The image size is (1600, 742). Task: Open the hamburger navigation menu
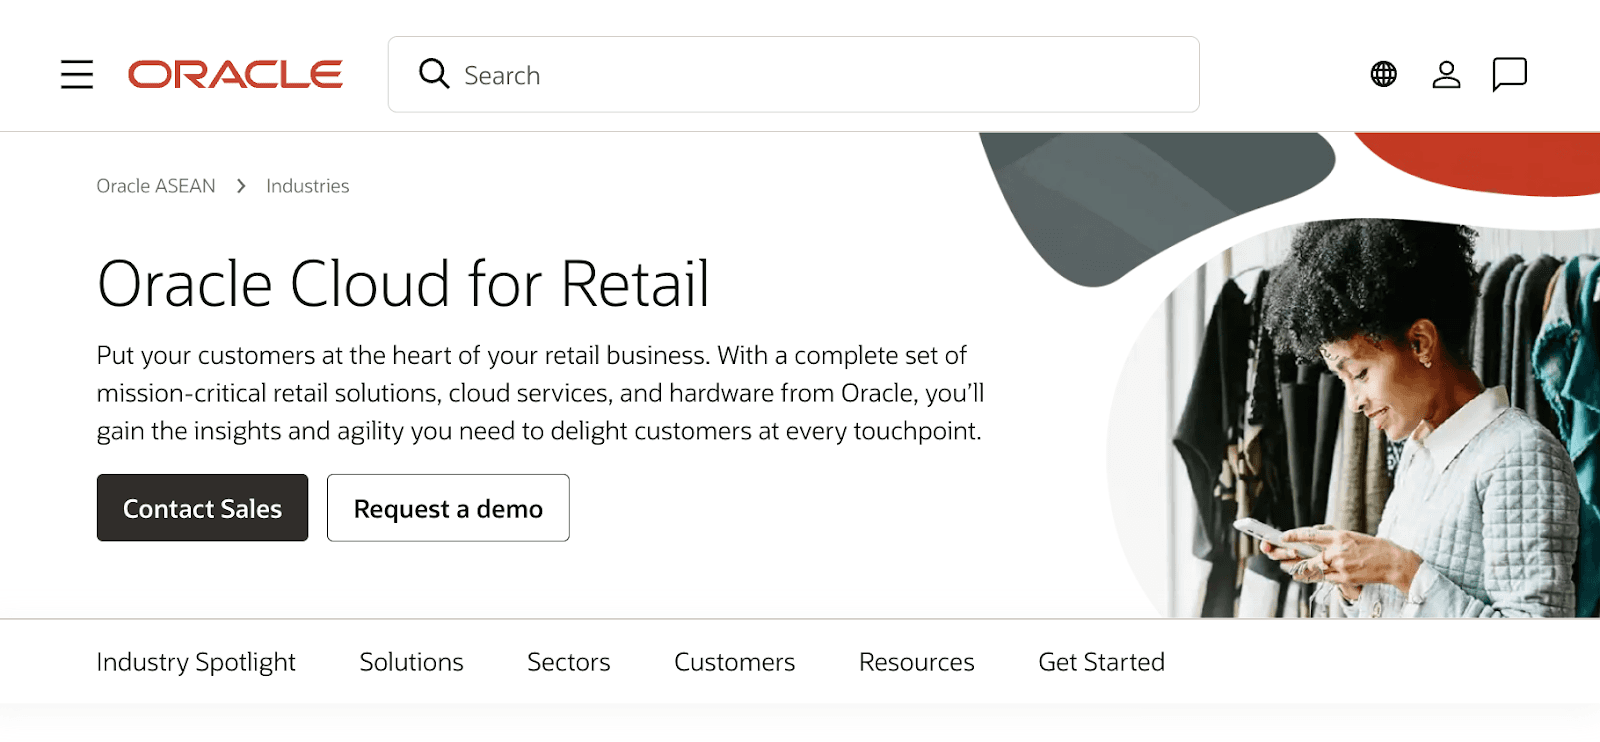click(76, 74)
